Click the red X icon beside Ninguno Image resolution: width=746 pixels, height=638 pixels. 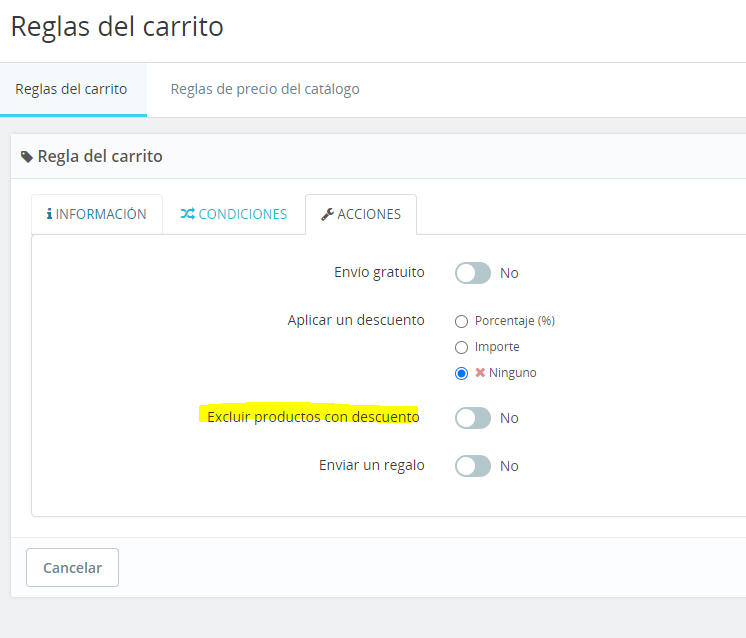(480, 373)
